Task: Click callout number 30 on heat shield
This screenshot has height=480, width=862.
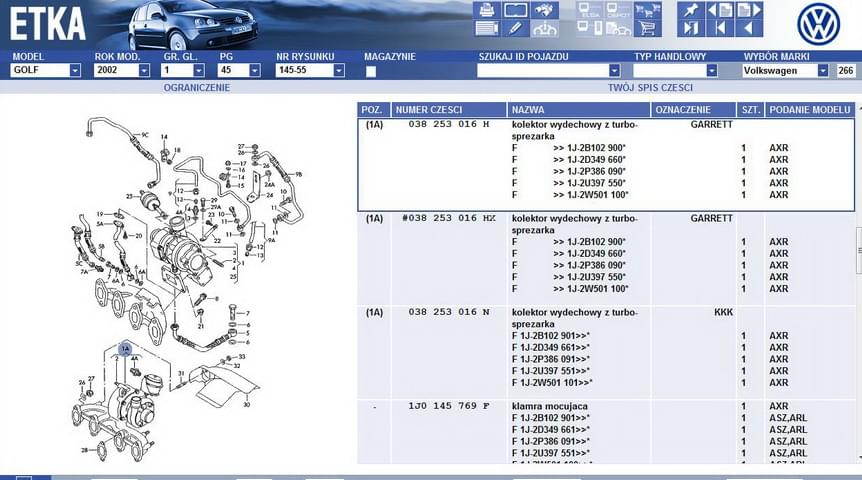Action: [247, 405]
